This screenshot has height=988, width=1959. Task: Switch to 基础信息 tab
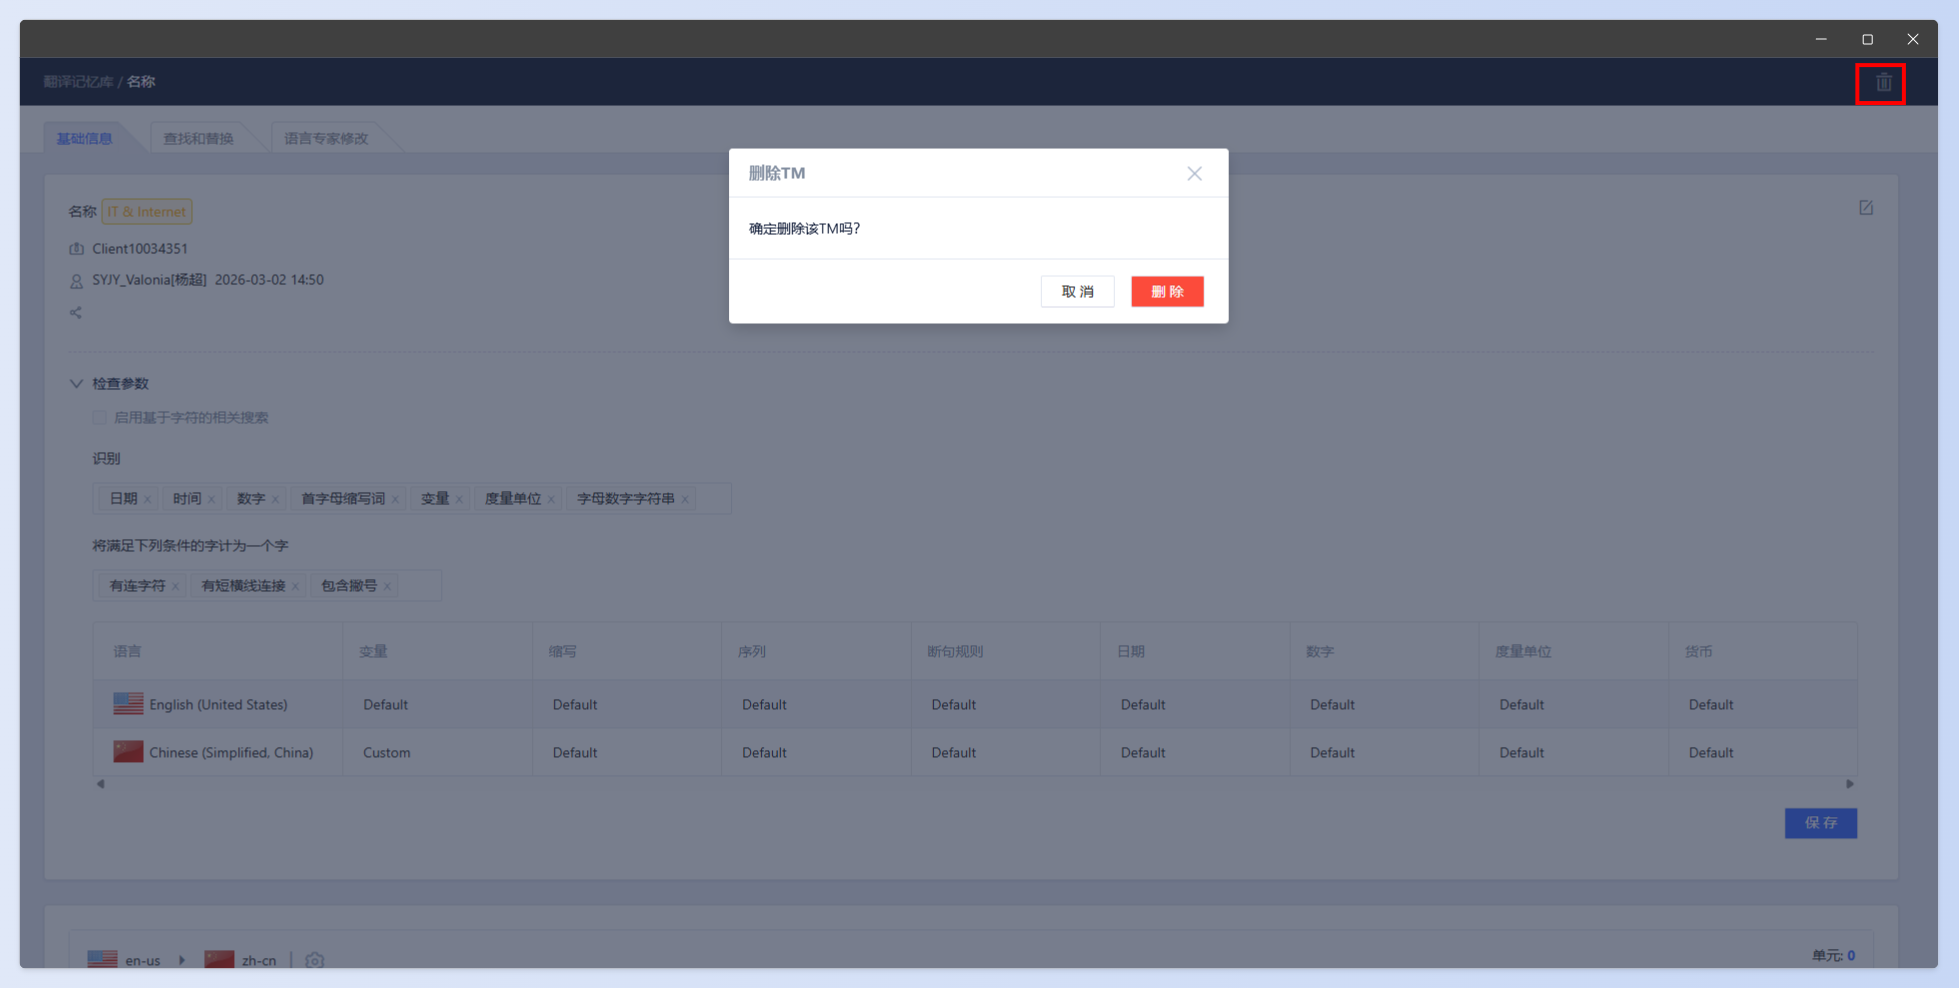click(84, 138)
